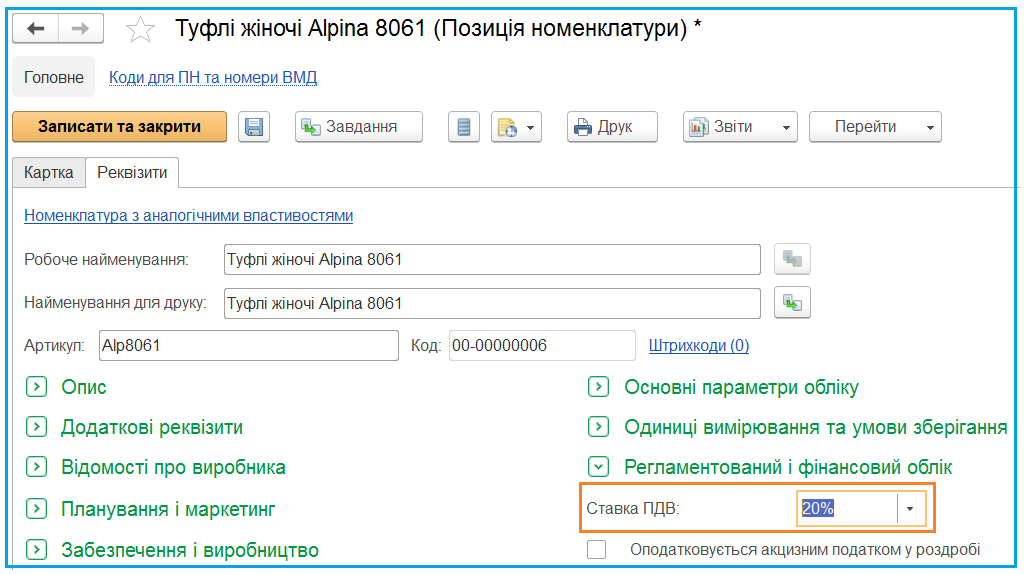Click the copy icon beside Найменування для друку
Viewport: 1024px width, 575px height.
792,303
